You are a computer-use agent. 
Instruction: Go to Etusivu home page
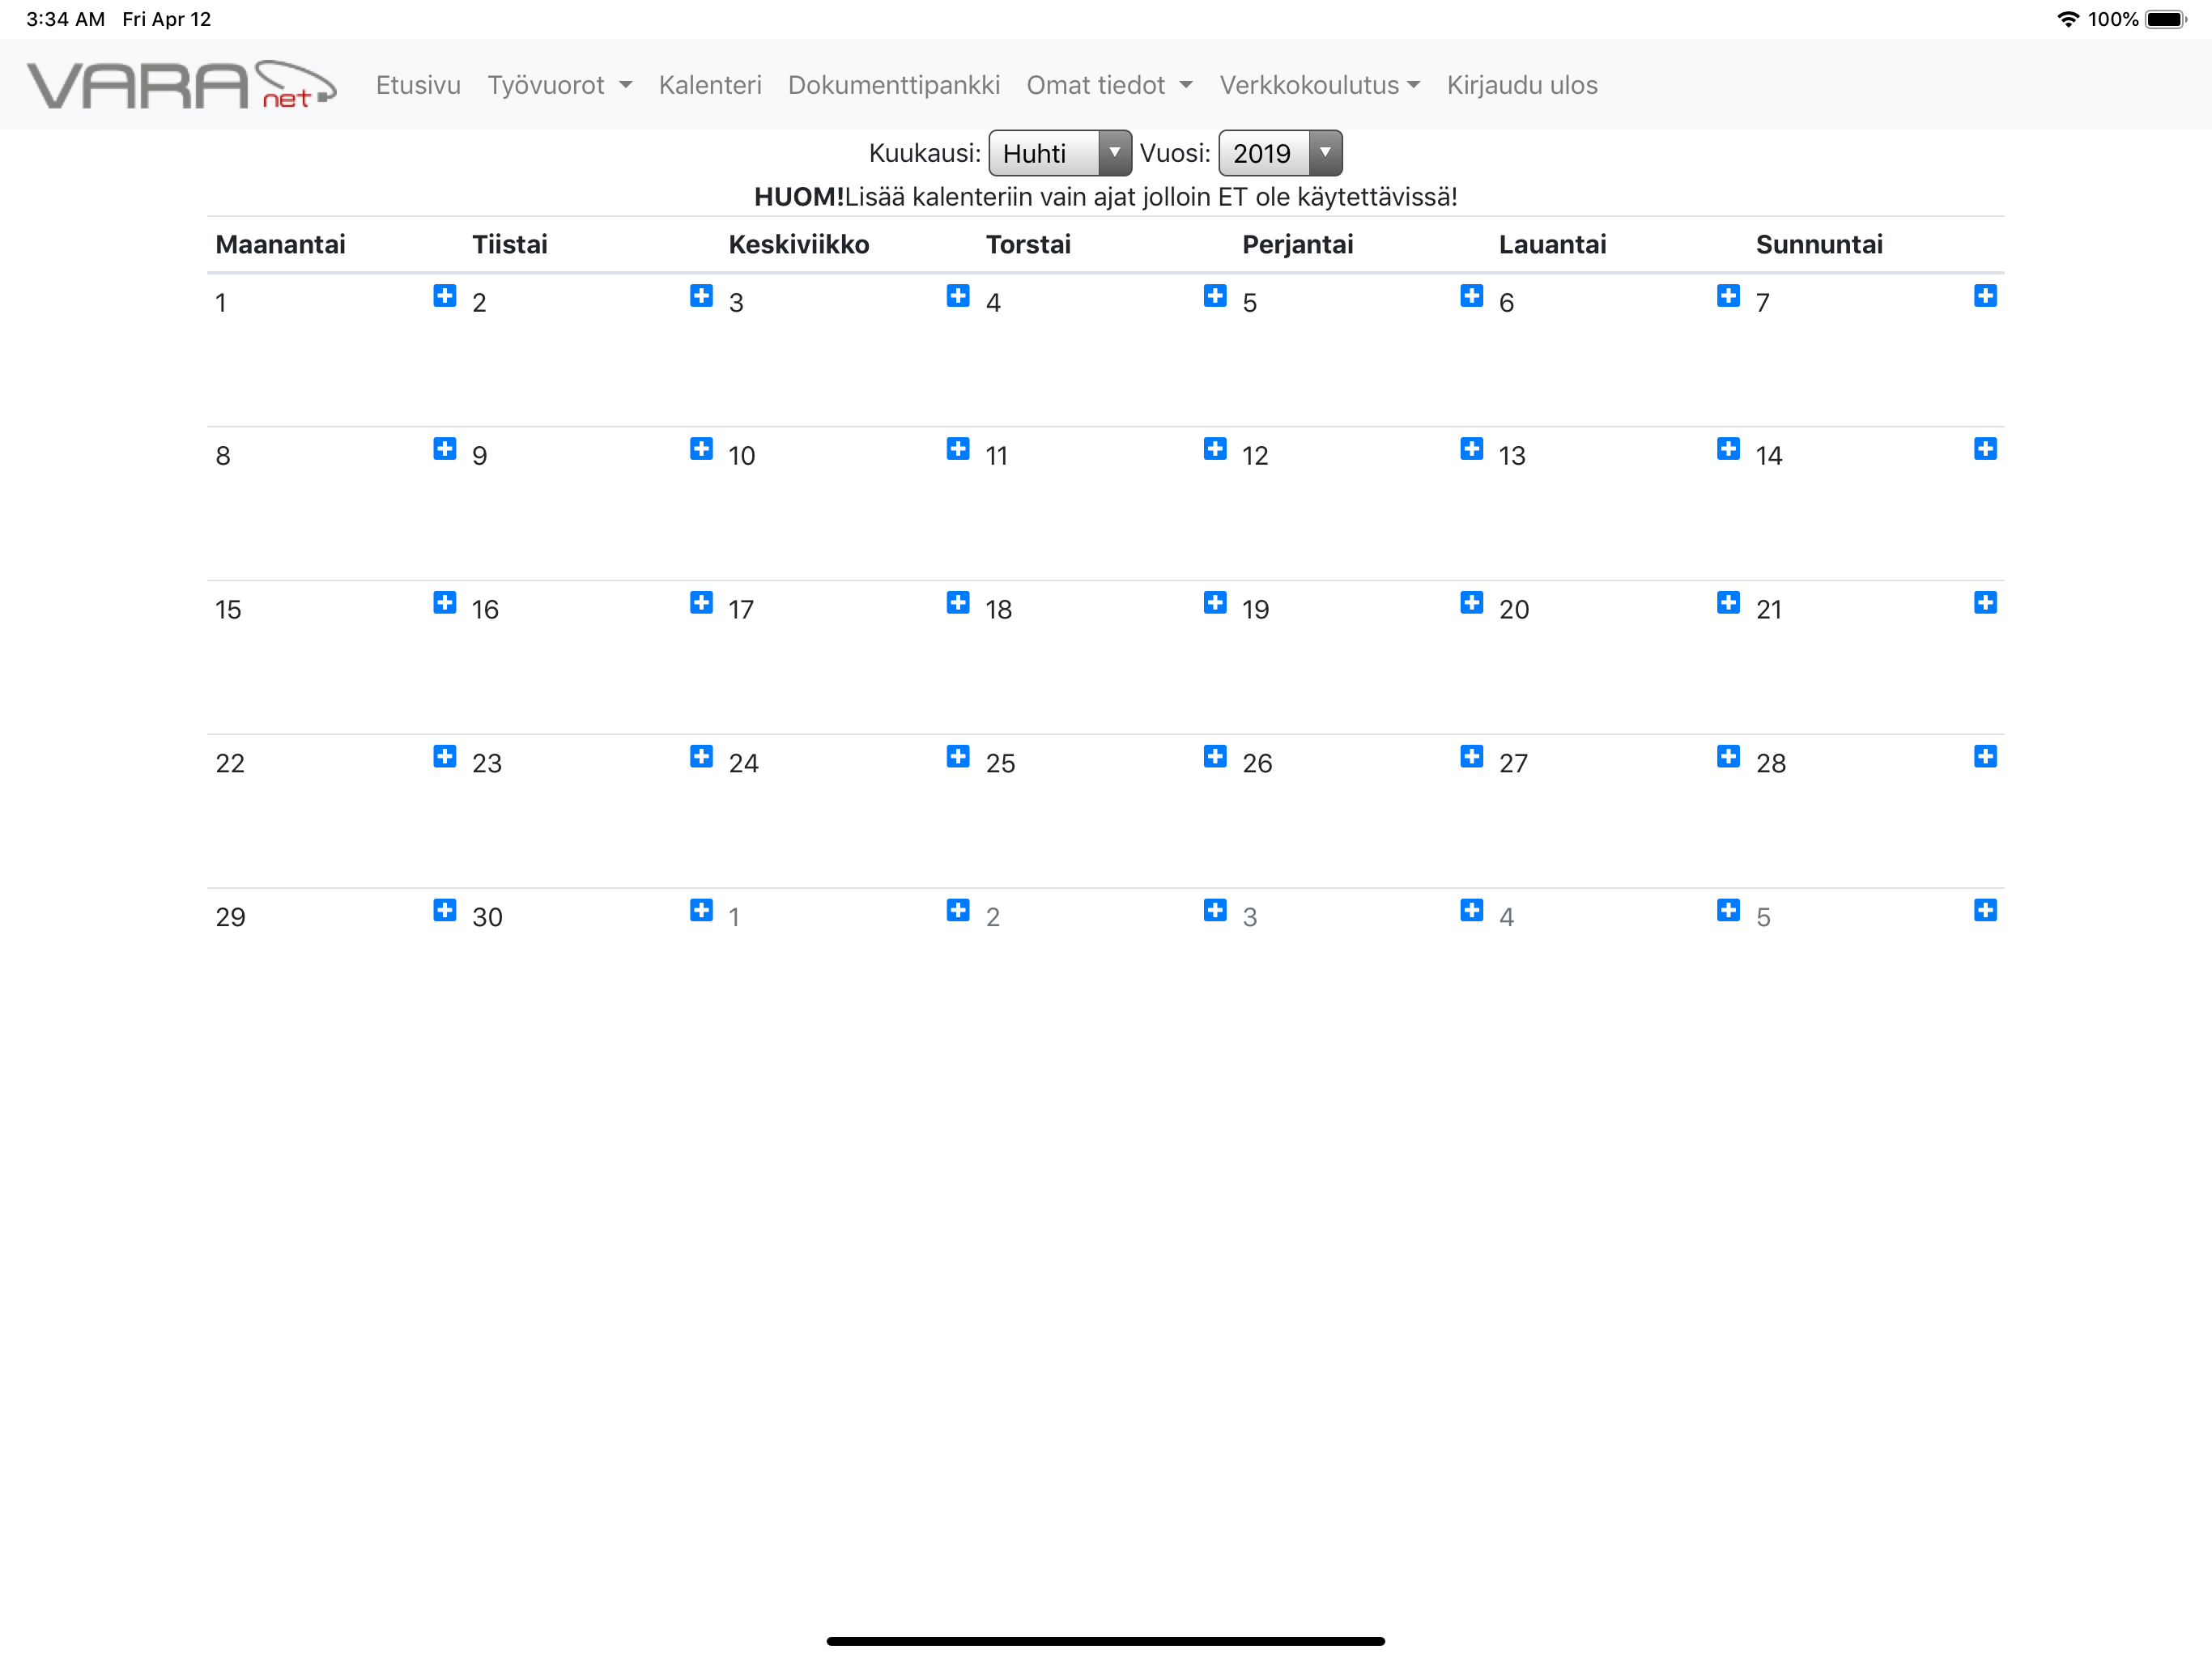418,85
